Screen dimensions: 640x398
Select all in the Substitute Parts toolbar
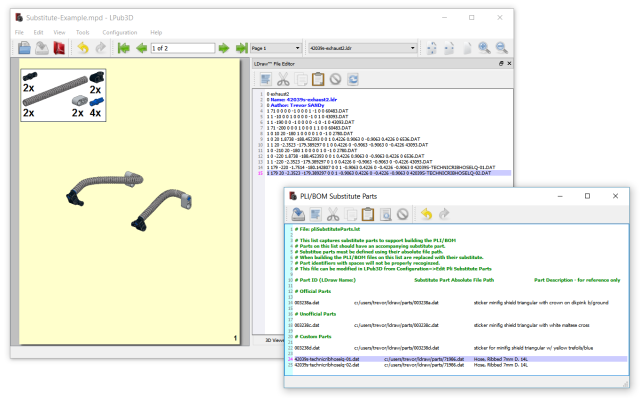point(316,214)
